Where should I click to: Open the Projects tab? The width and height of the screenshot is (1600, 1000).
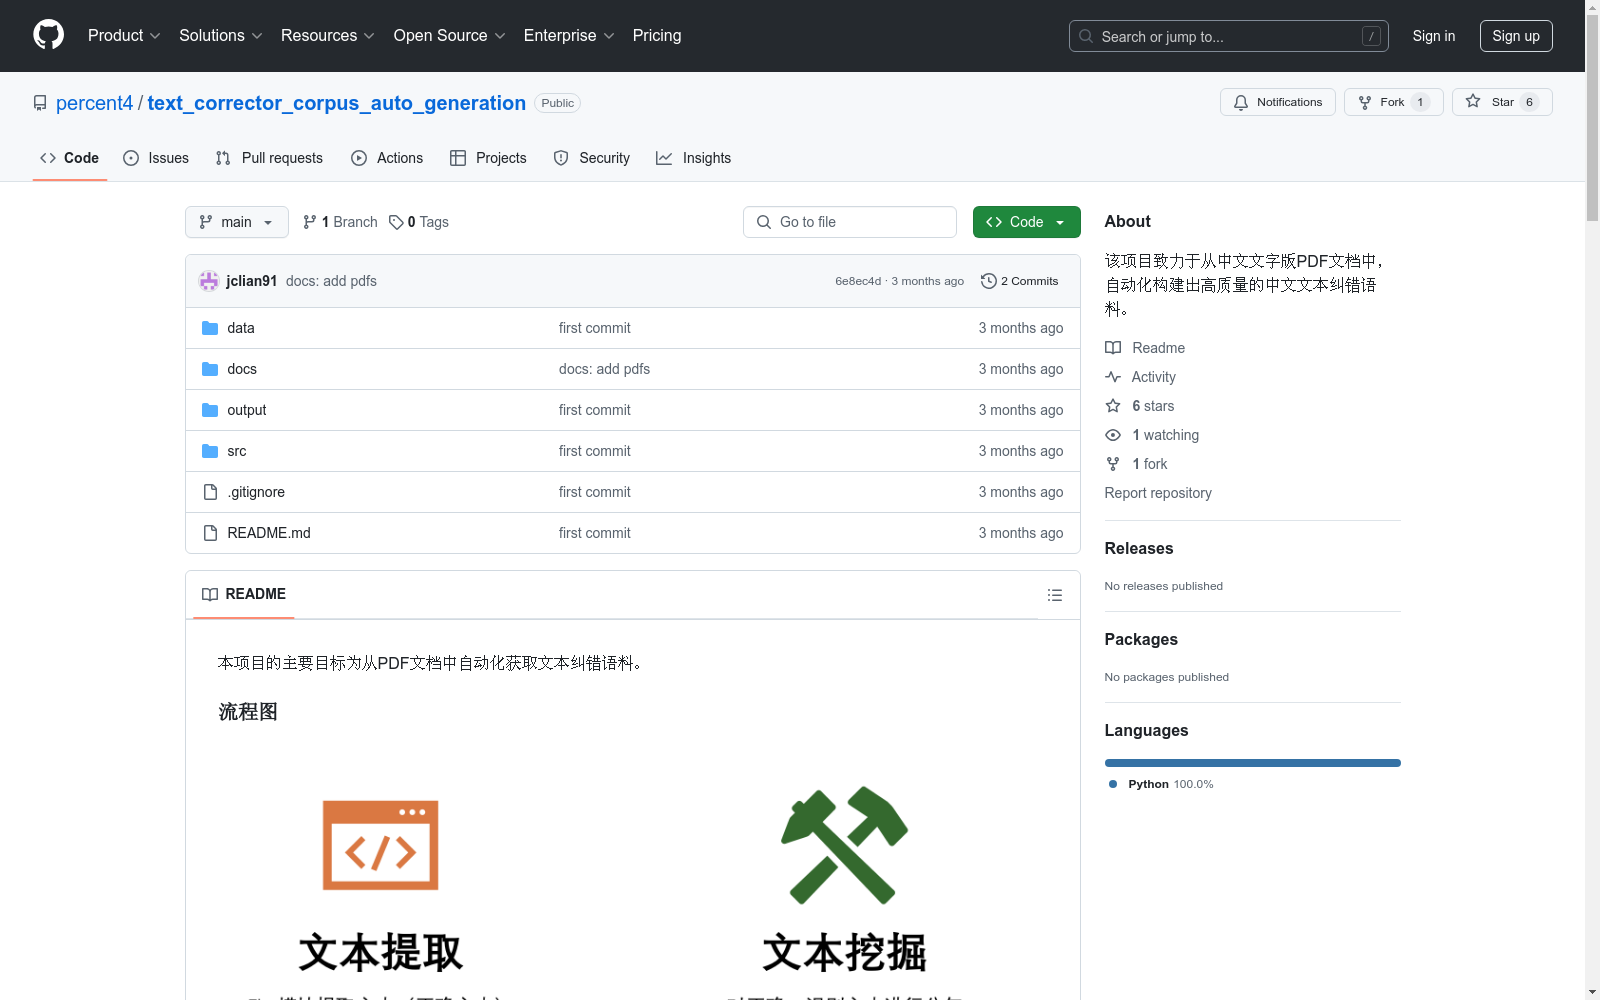point(488,158)
